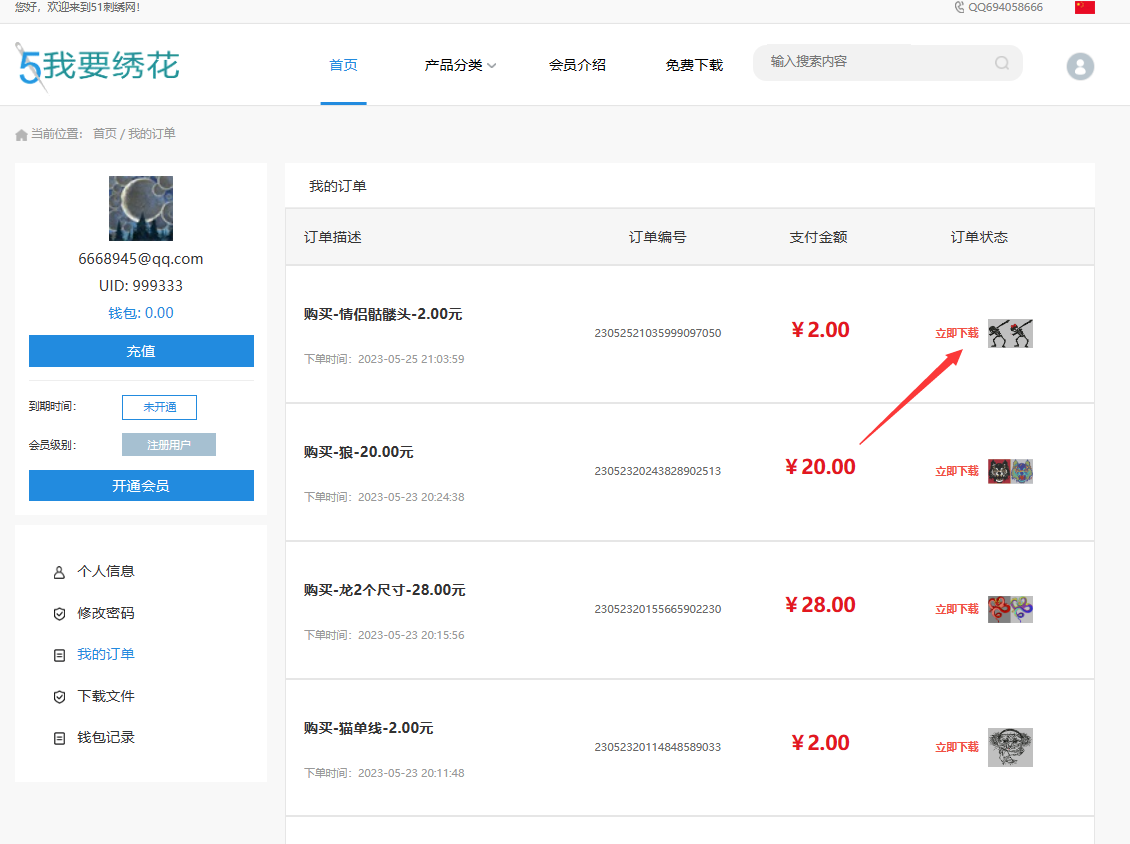Select order title 购买-狼-20.00元
This screenshot has height=844, width=1130.
tap(358, 452)
